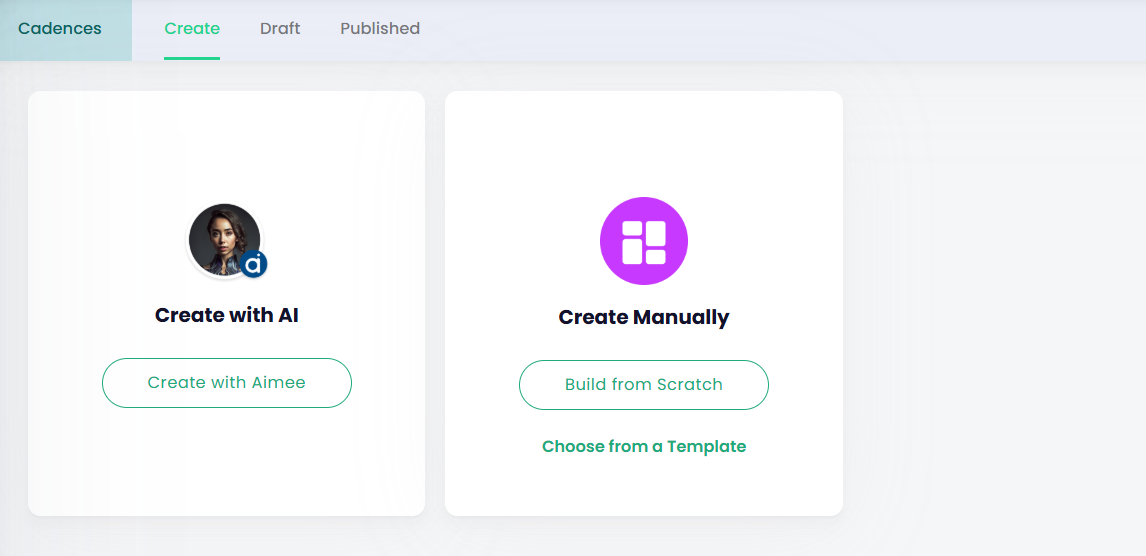Click blank space below Choose from a Template
Viewport: 1146px width, 556px height.
[644, 488]
